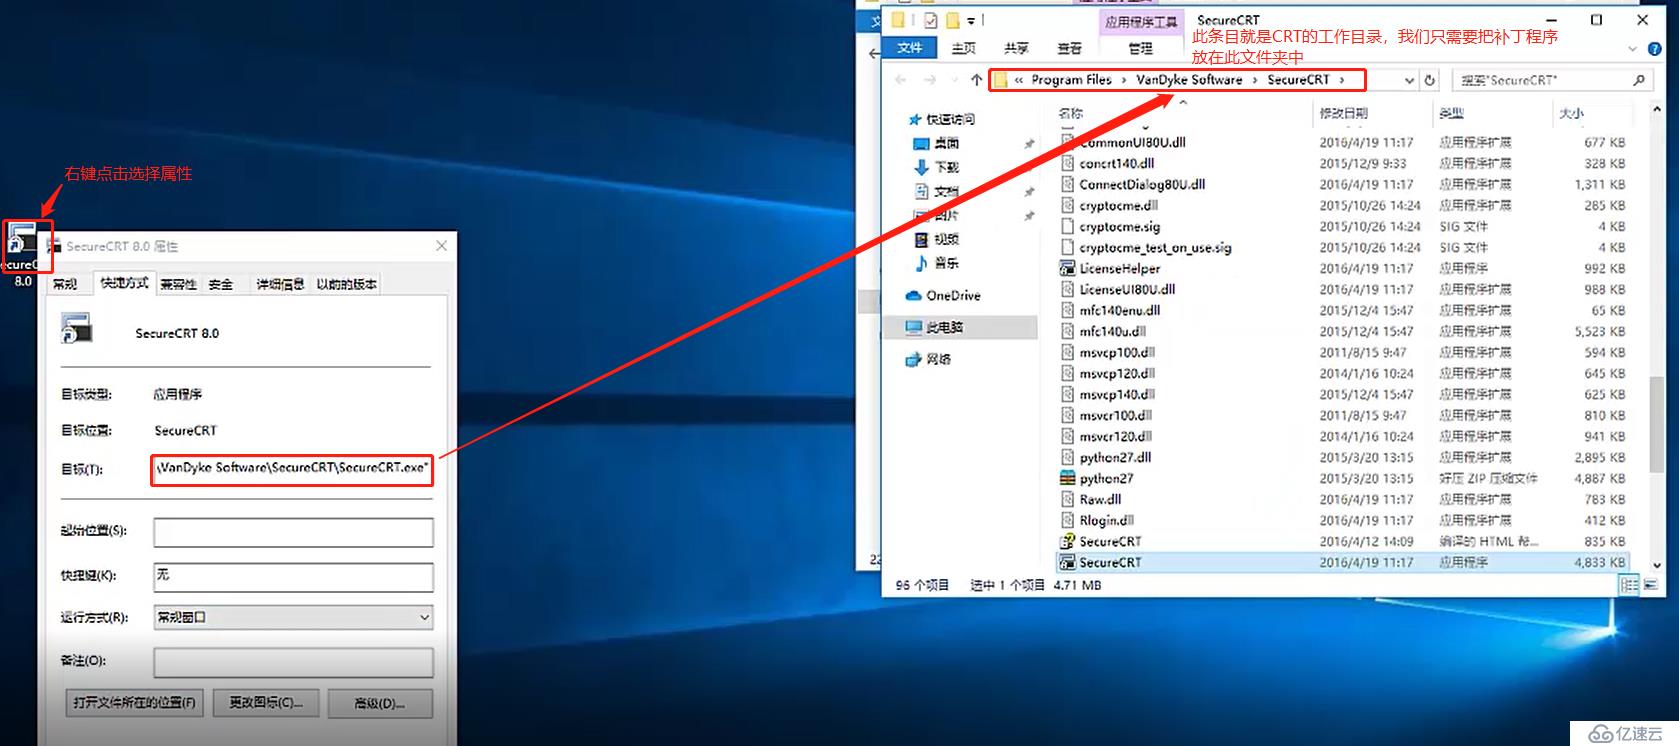Sort files by the 名称 column header

point(1071,113)
